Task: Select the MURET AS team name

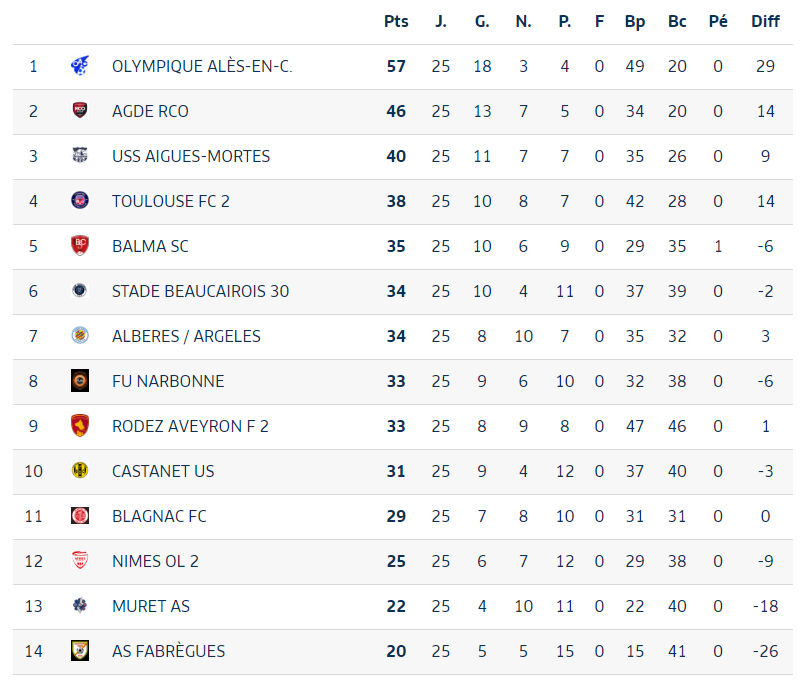Action: pos(151,606)
